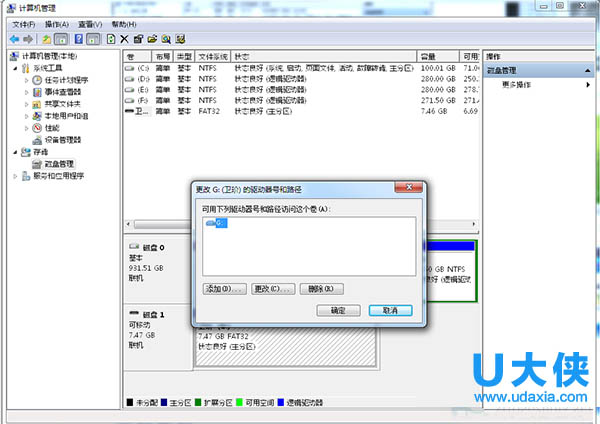
Task: Select the FAT32 卫... volume row
Action: point(301,111)
